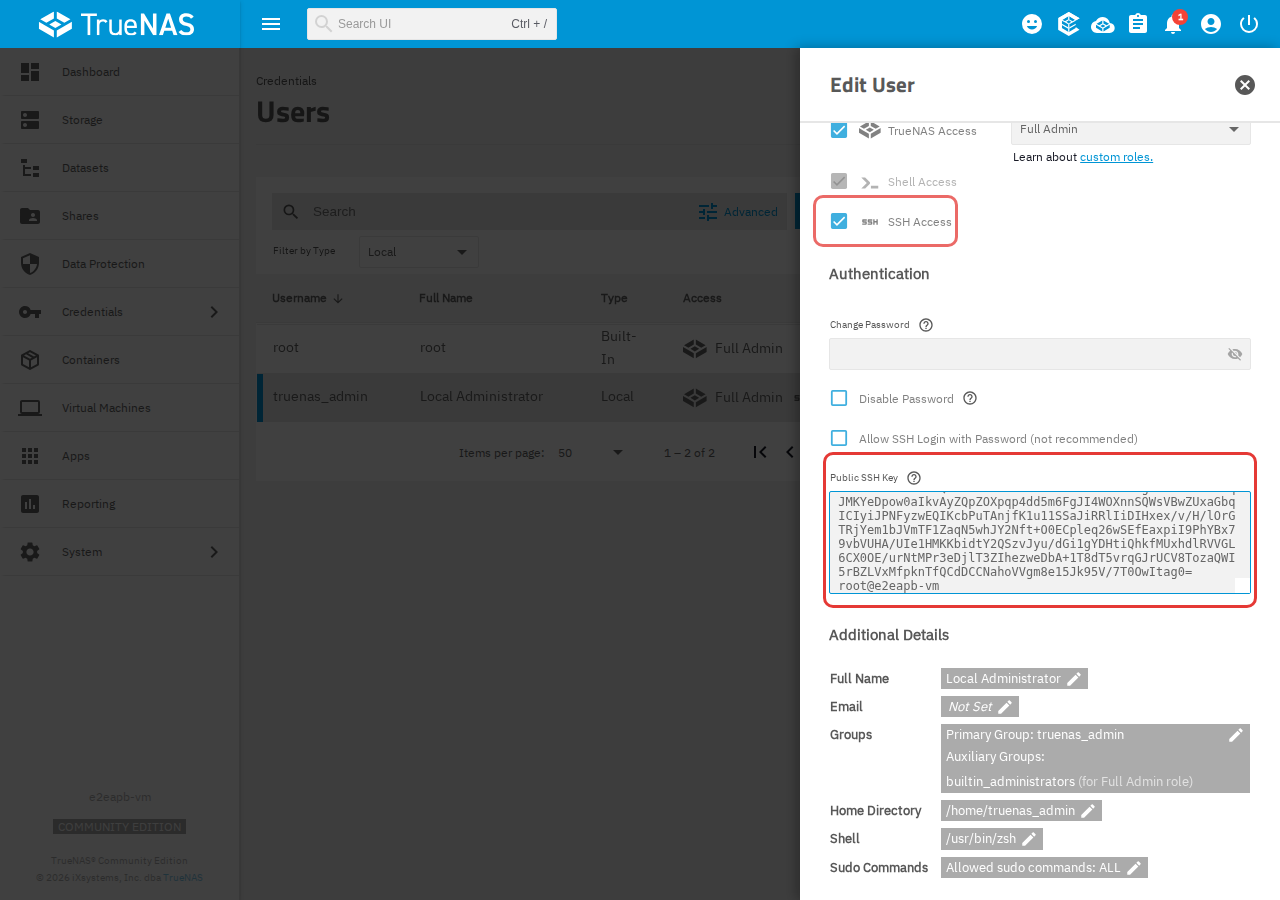
Task: Show password with the eye icon
Action: (1235, 354)
